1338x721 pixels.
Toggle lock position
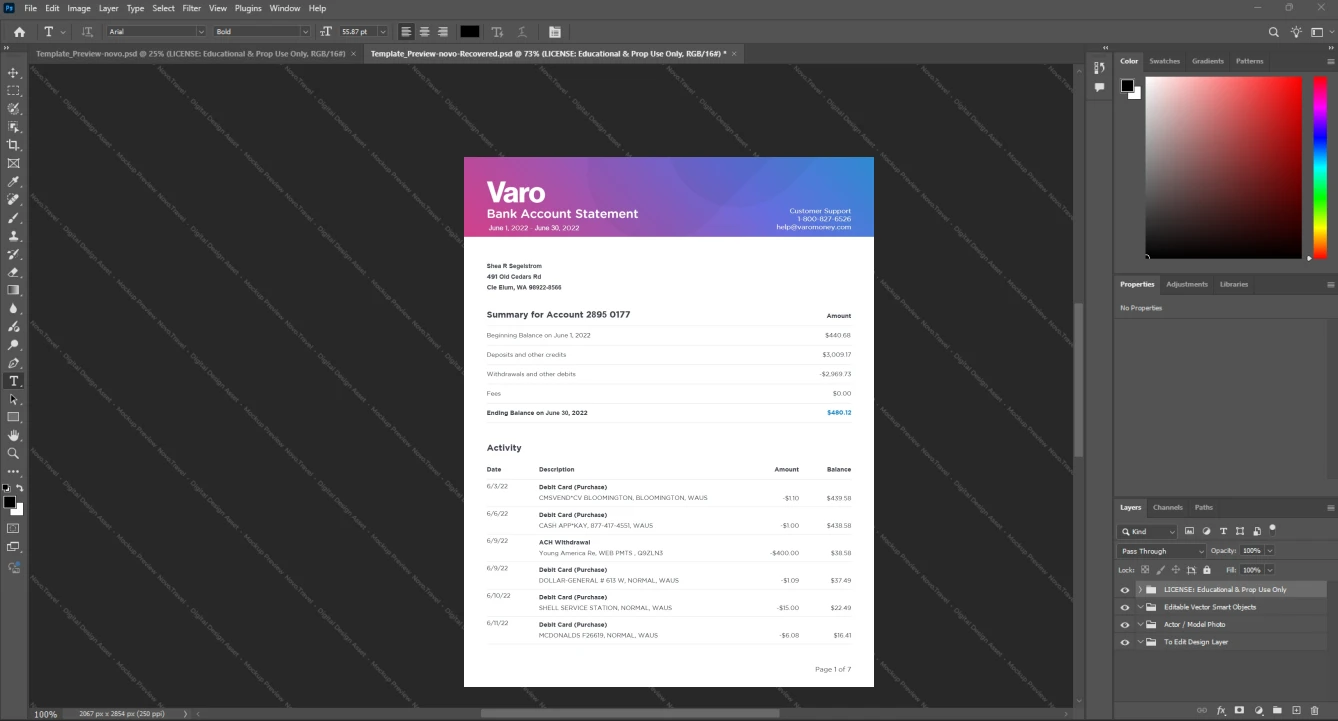point(1175,570)
